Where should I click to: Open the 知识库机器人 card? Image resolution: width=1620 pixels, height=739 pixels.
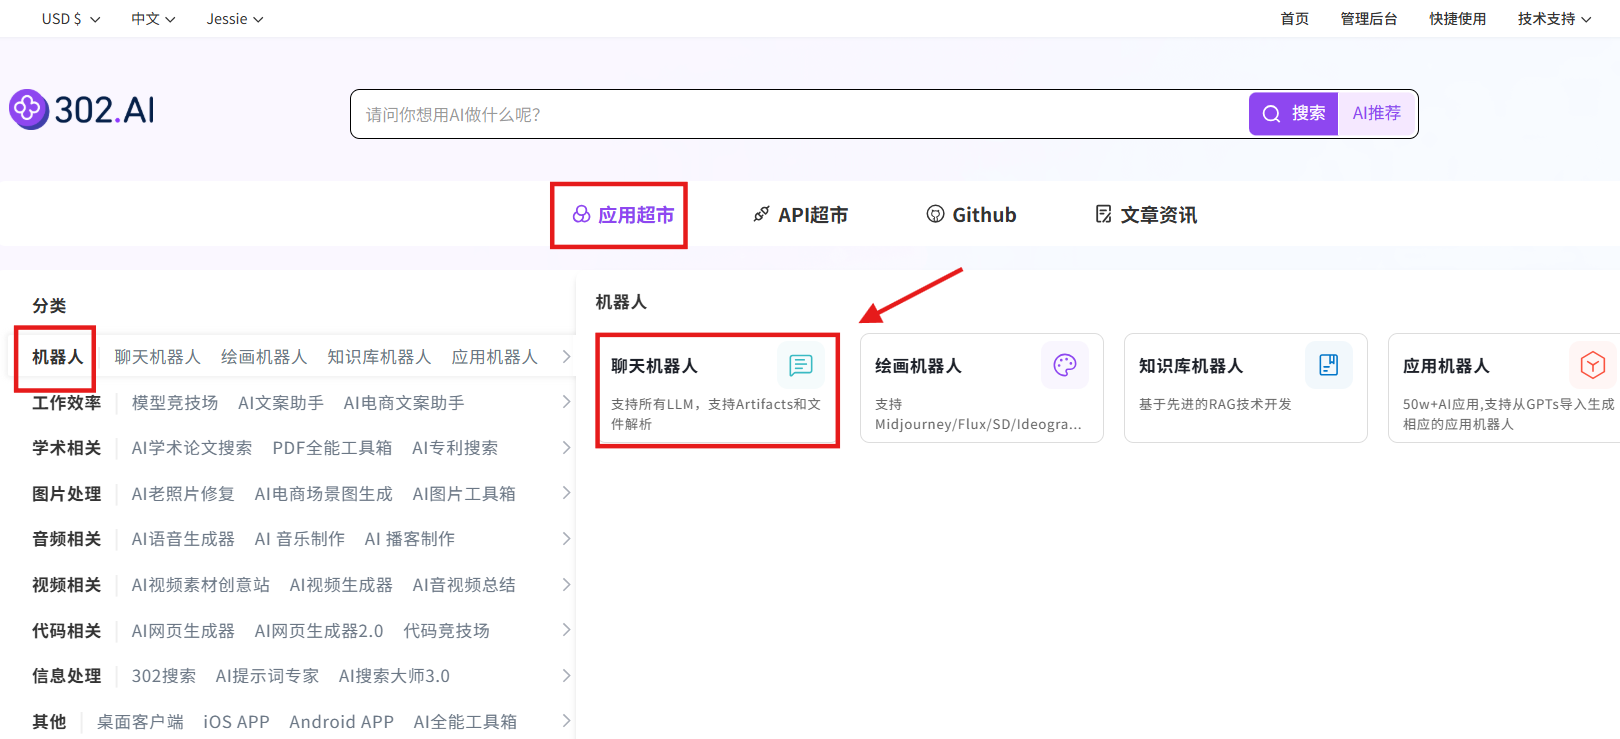point(1246,388)
